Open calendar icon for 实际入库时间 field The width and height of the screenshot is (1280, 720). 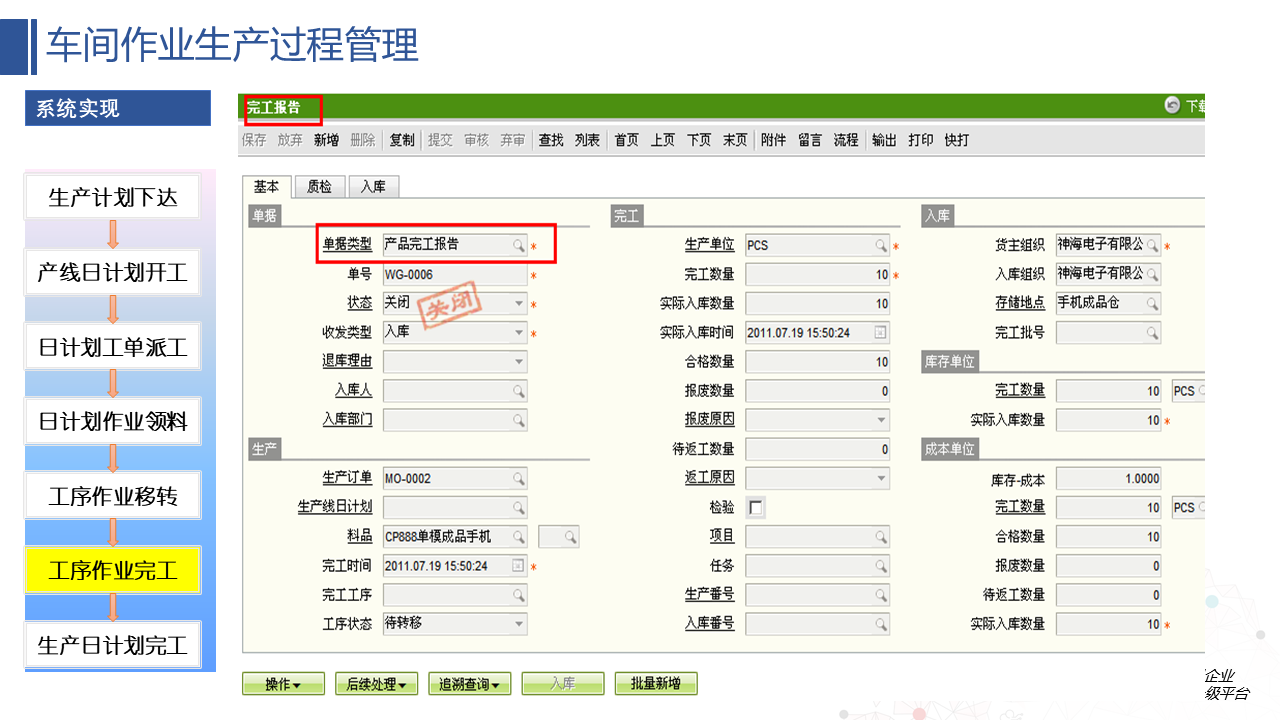880,333
